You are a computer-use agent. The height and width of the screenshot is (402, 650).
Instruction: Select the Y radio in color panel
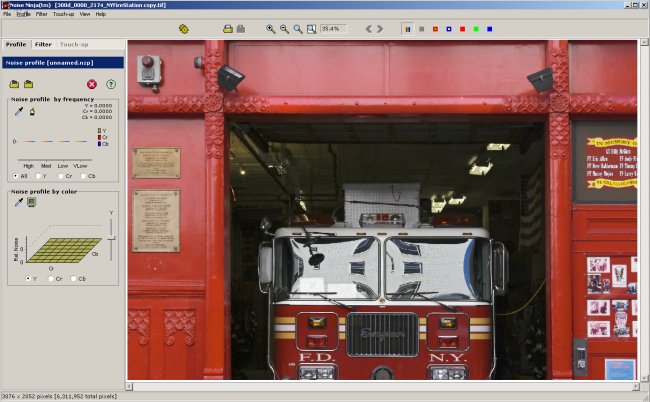point(28,278)
